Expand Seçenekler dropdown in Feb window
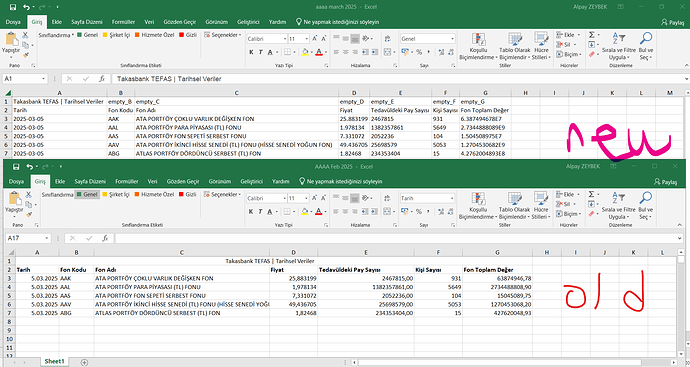 (x=222, y=195)
